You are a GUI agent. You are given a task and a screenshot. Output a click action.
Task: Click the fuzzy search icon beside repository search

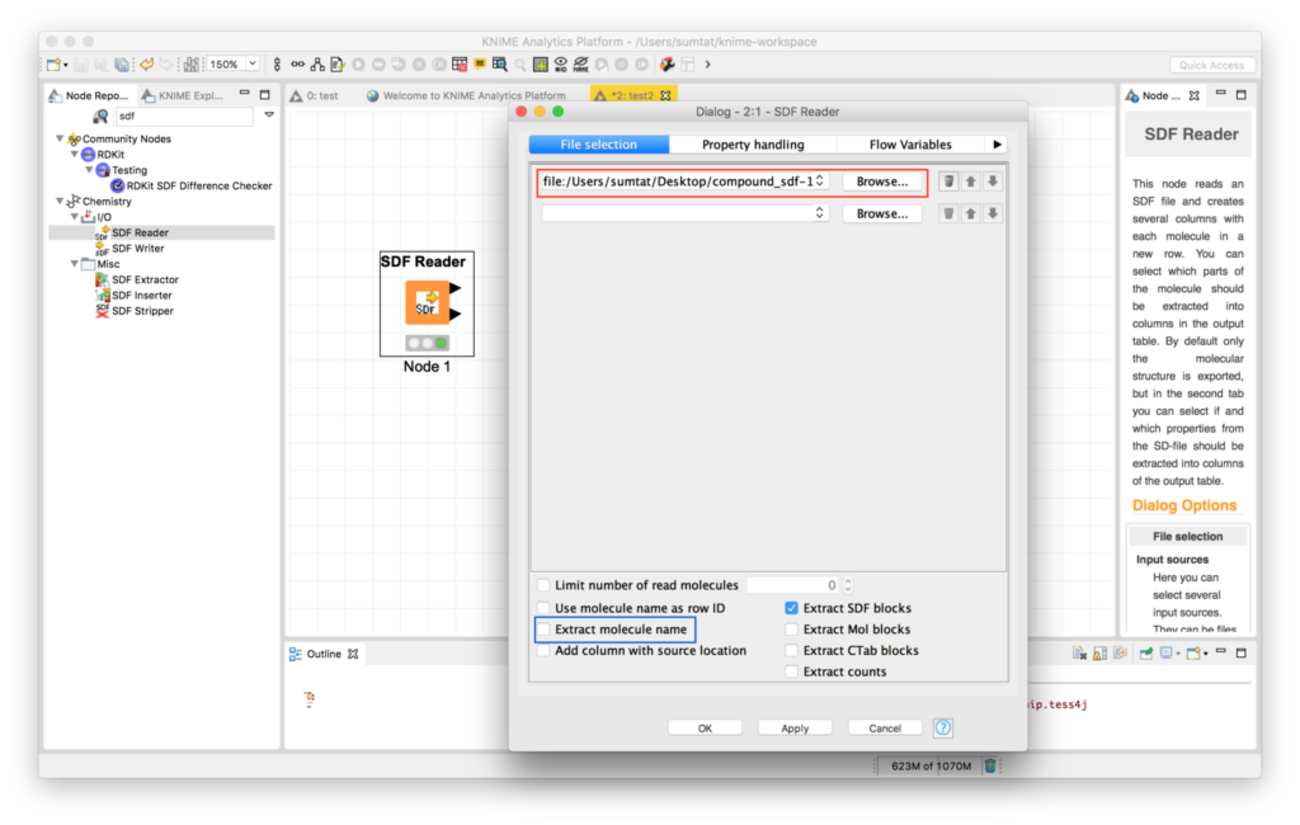coord(101,117)
